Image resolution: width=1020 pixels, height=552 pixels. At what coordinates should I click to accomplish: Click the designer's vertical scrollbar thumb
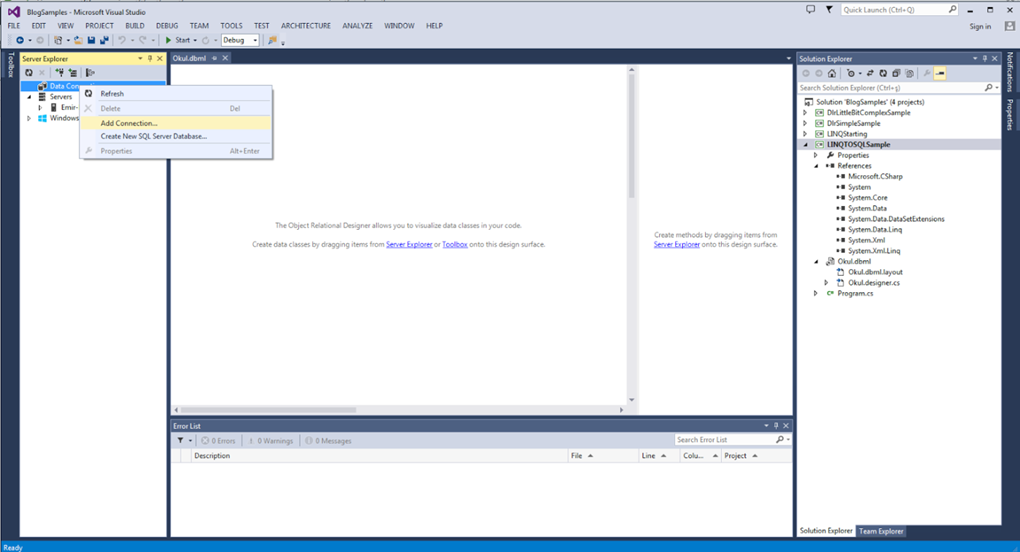[x=631, y=137]
